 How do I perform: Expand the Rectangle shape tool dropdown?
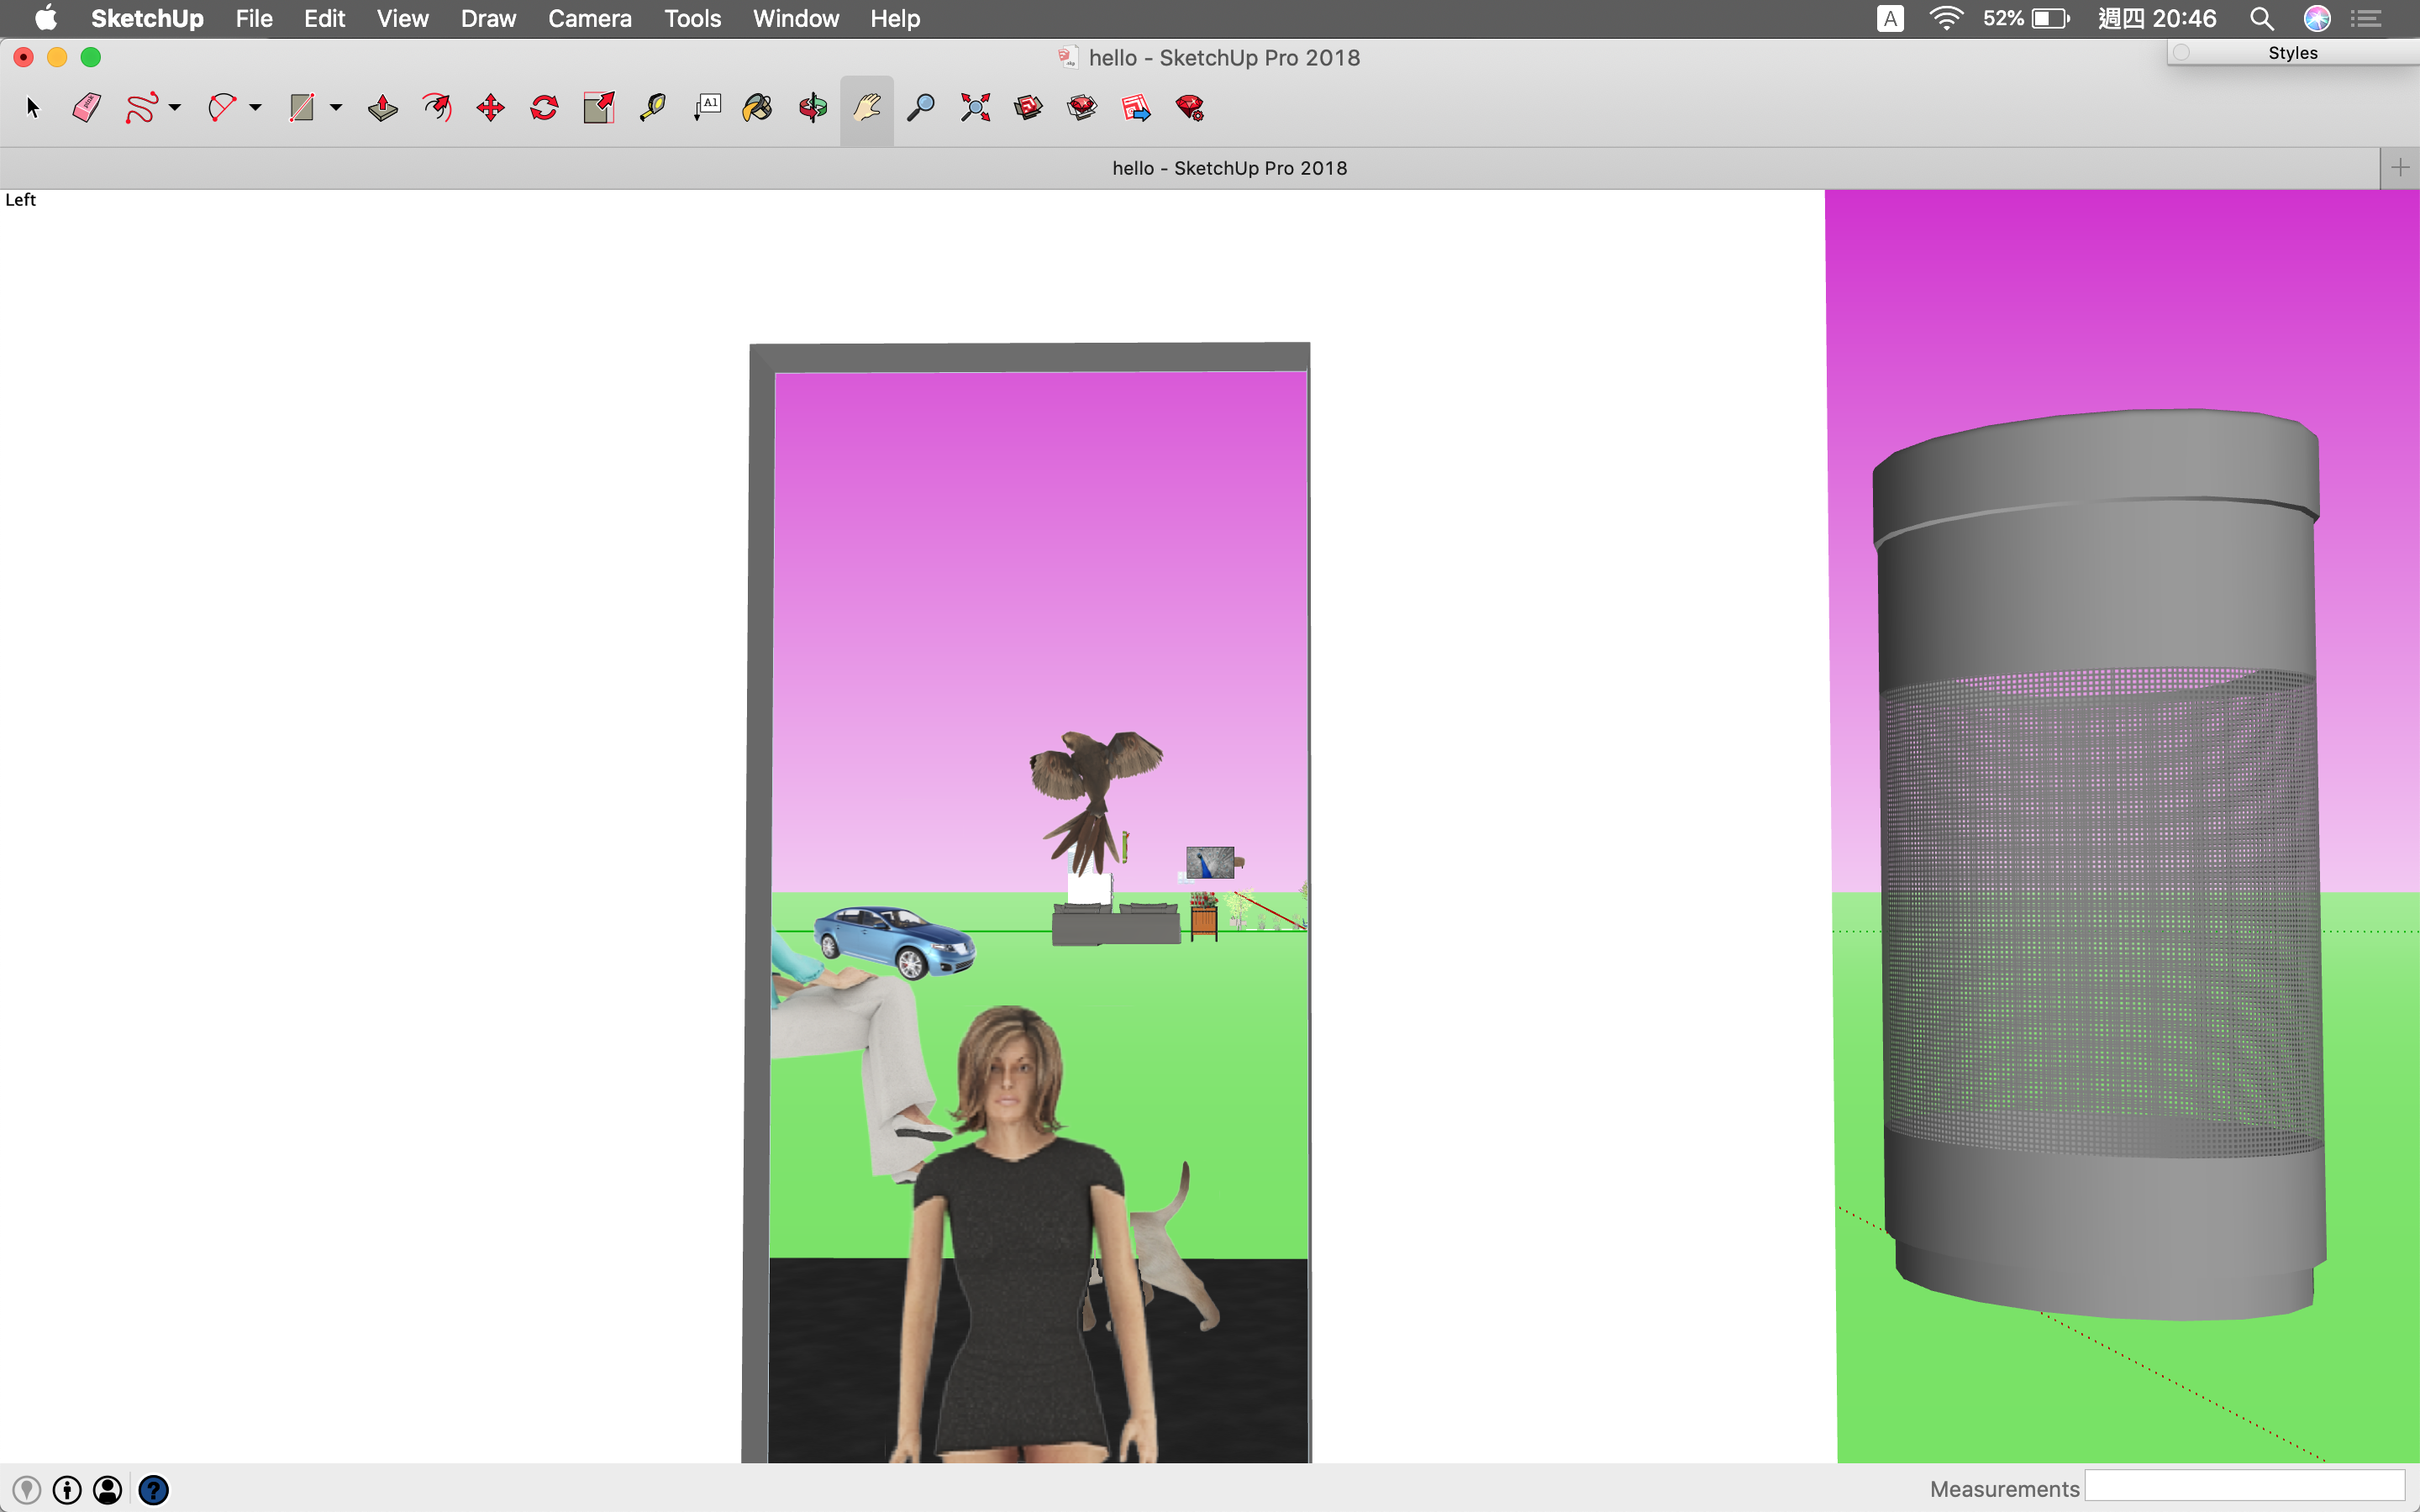(x=336, y=108)
